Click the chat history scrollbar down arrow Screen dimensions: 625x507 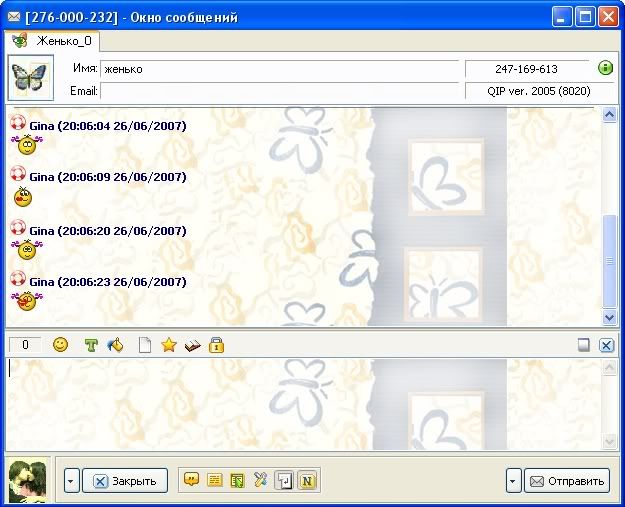[609, 318]
